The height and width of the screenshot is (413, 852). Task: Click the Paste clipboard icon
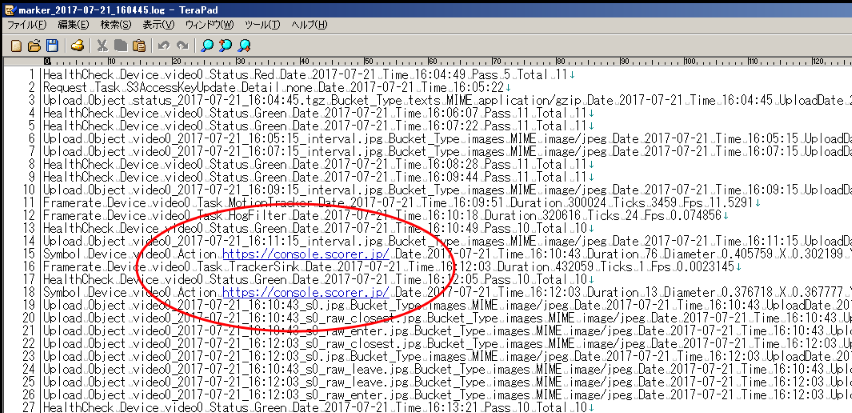[x=139, y=46]
